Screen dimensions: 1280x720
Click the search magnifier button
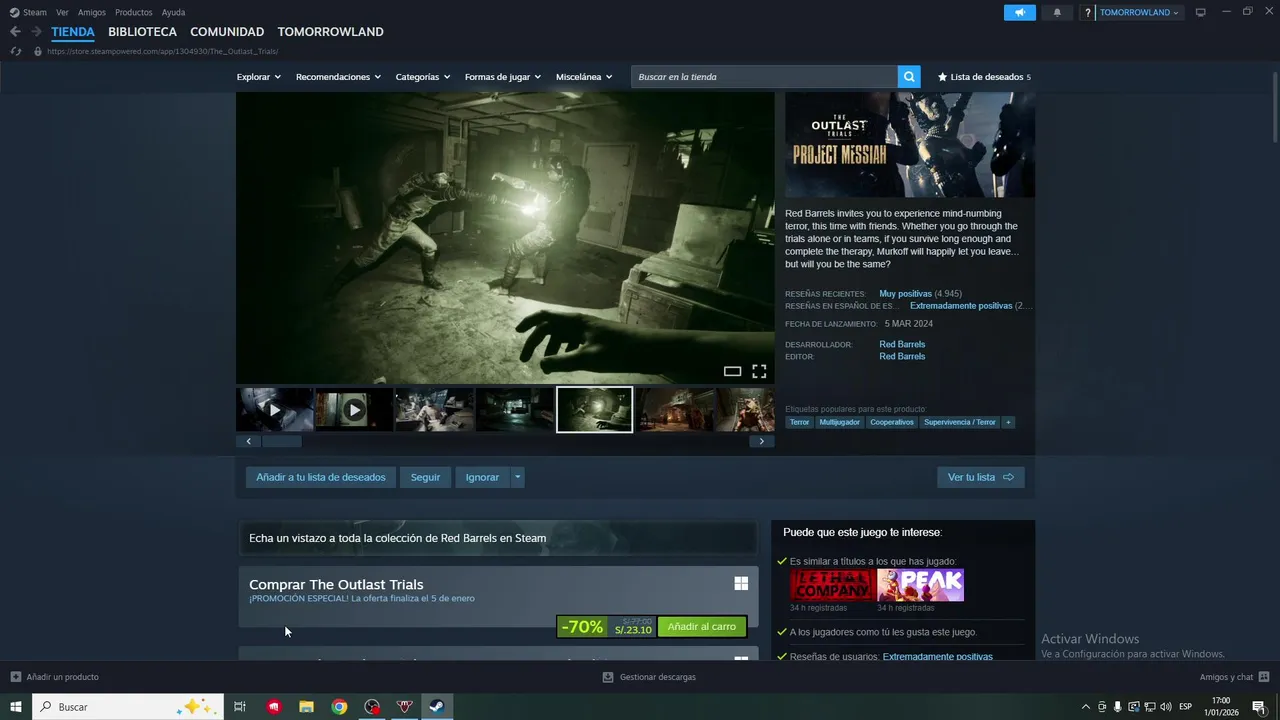click(909, 77)
